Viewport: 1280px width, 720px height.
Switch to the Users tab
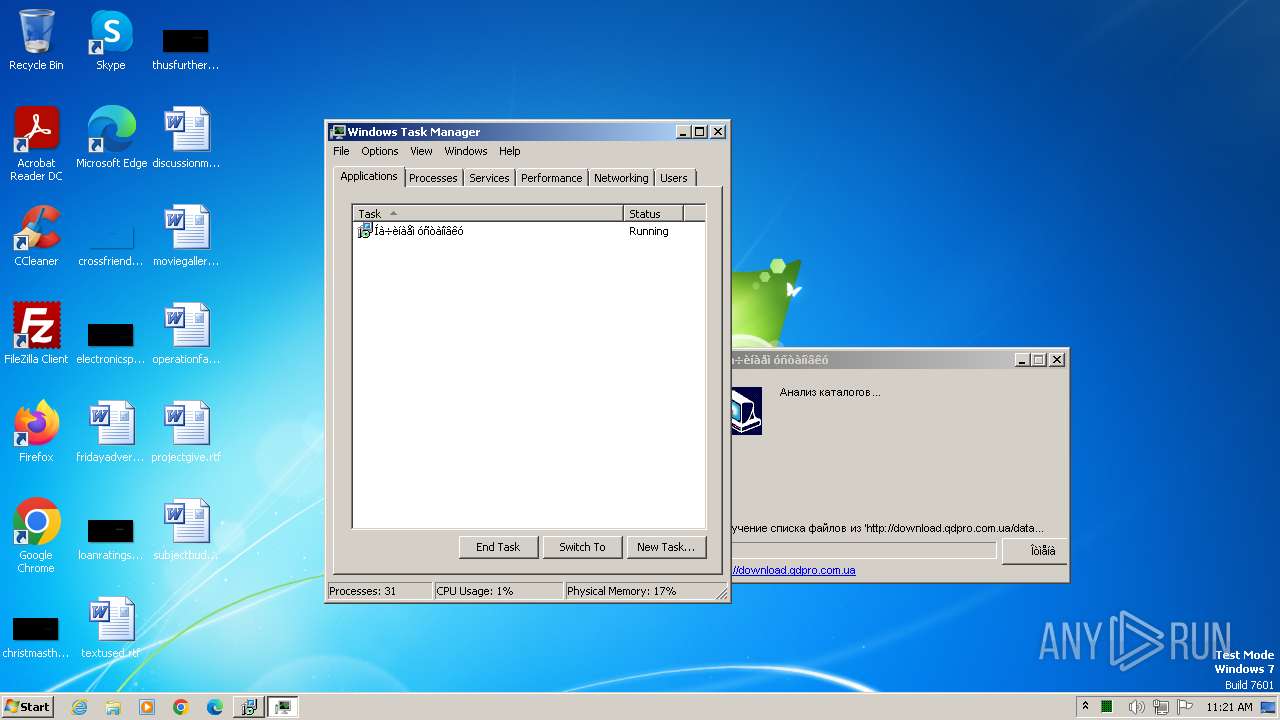[x=674, y=178]
